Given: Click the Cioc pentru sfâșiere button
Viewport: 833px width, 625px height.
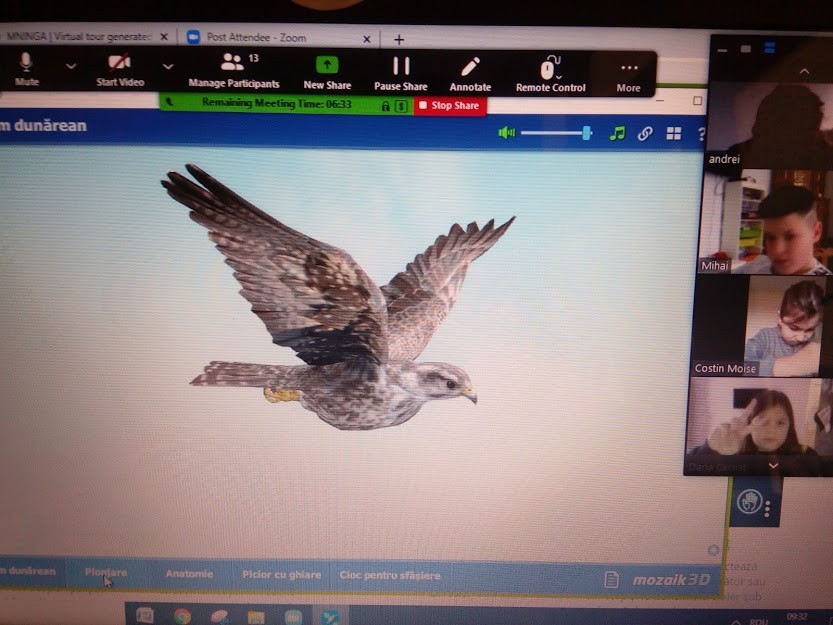Looking at the screenshot, I should pyautogui.click(x=390, y=575).
